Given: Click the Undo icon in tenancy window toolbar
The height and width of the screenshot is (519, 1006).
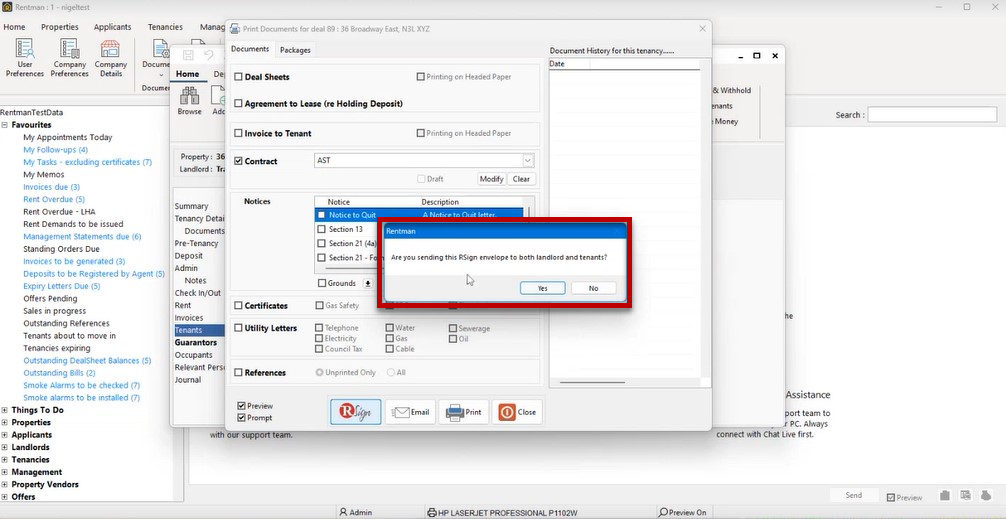Looking at the screenshot, I should click(209, 55).
